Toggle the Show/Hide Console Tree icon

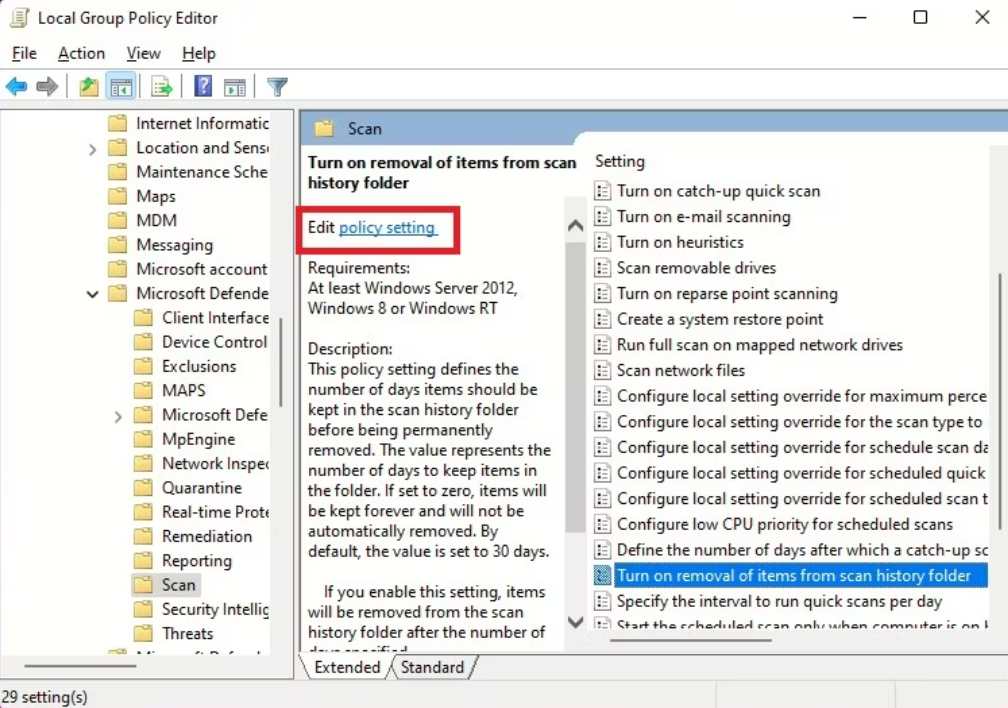click(x=121, y=87)
